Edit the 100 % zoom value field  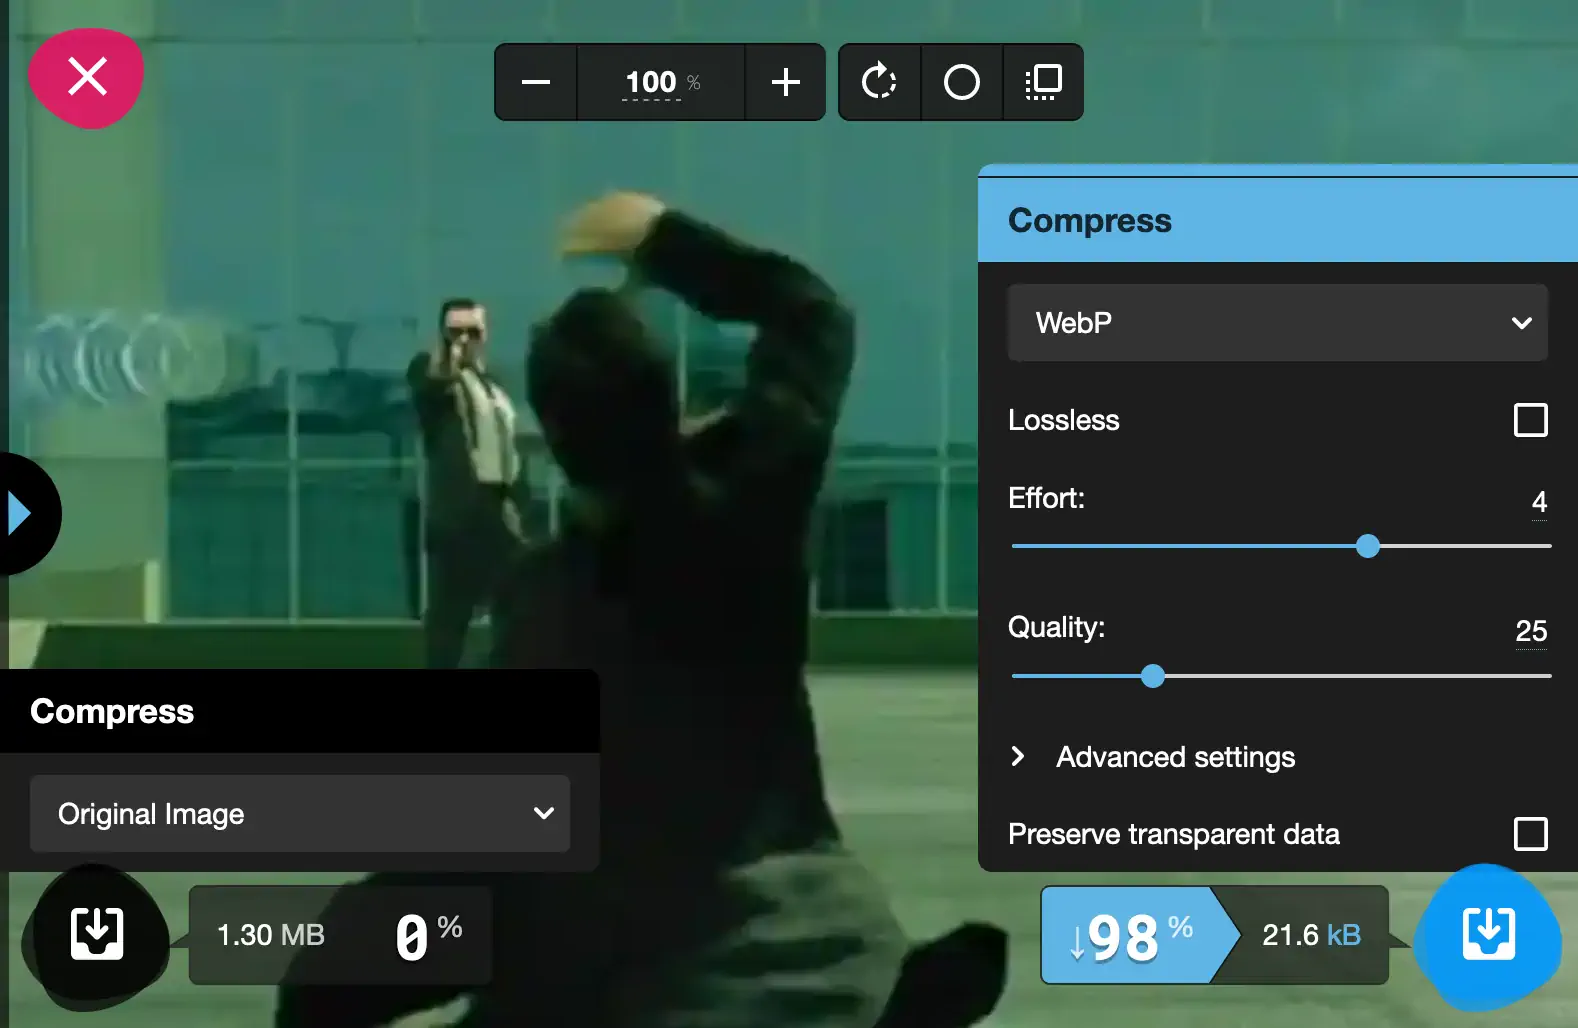pos(661,82)
